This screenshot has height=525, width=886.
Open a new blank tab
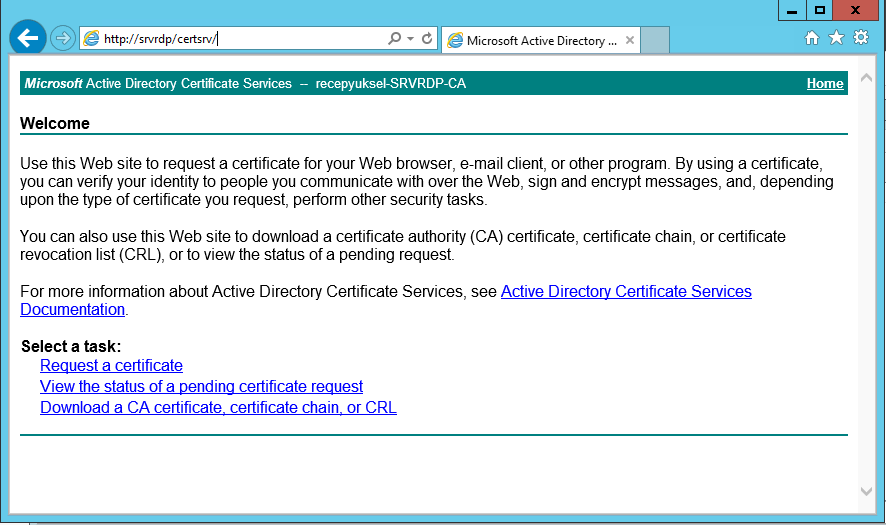(x=655, y=40)
